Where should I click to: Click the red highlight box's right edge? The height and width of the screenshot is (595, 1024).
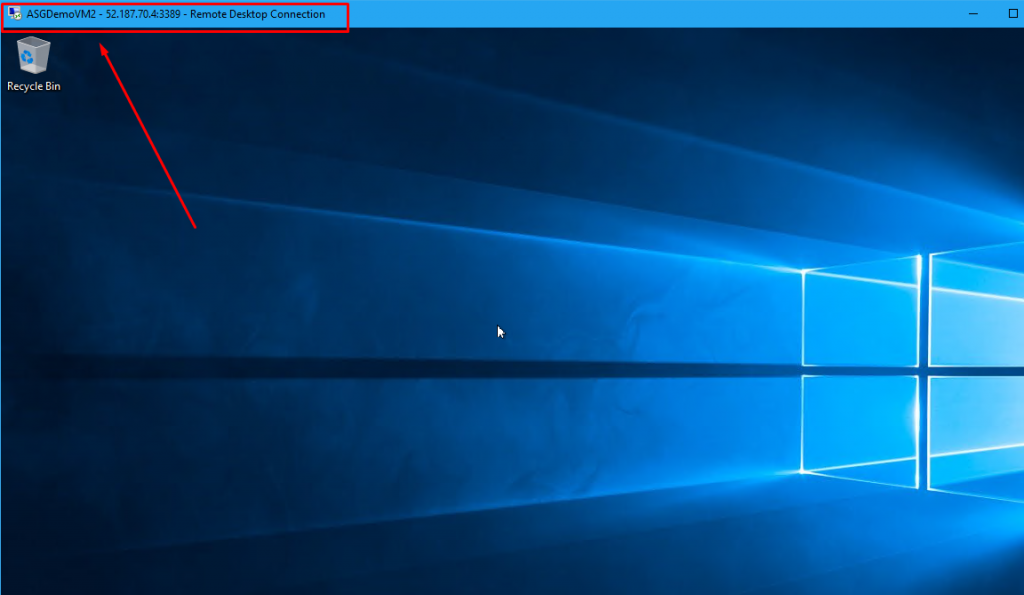tap(348, 18)
